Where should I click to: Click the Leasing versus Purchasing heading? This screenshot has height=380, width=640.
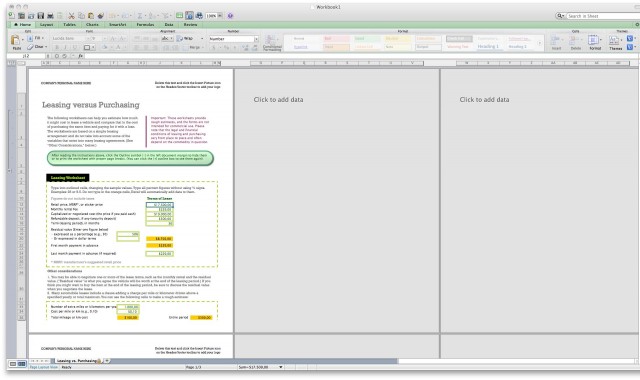(91, 105)
